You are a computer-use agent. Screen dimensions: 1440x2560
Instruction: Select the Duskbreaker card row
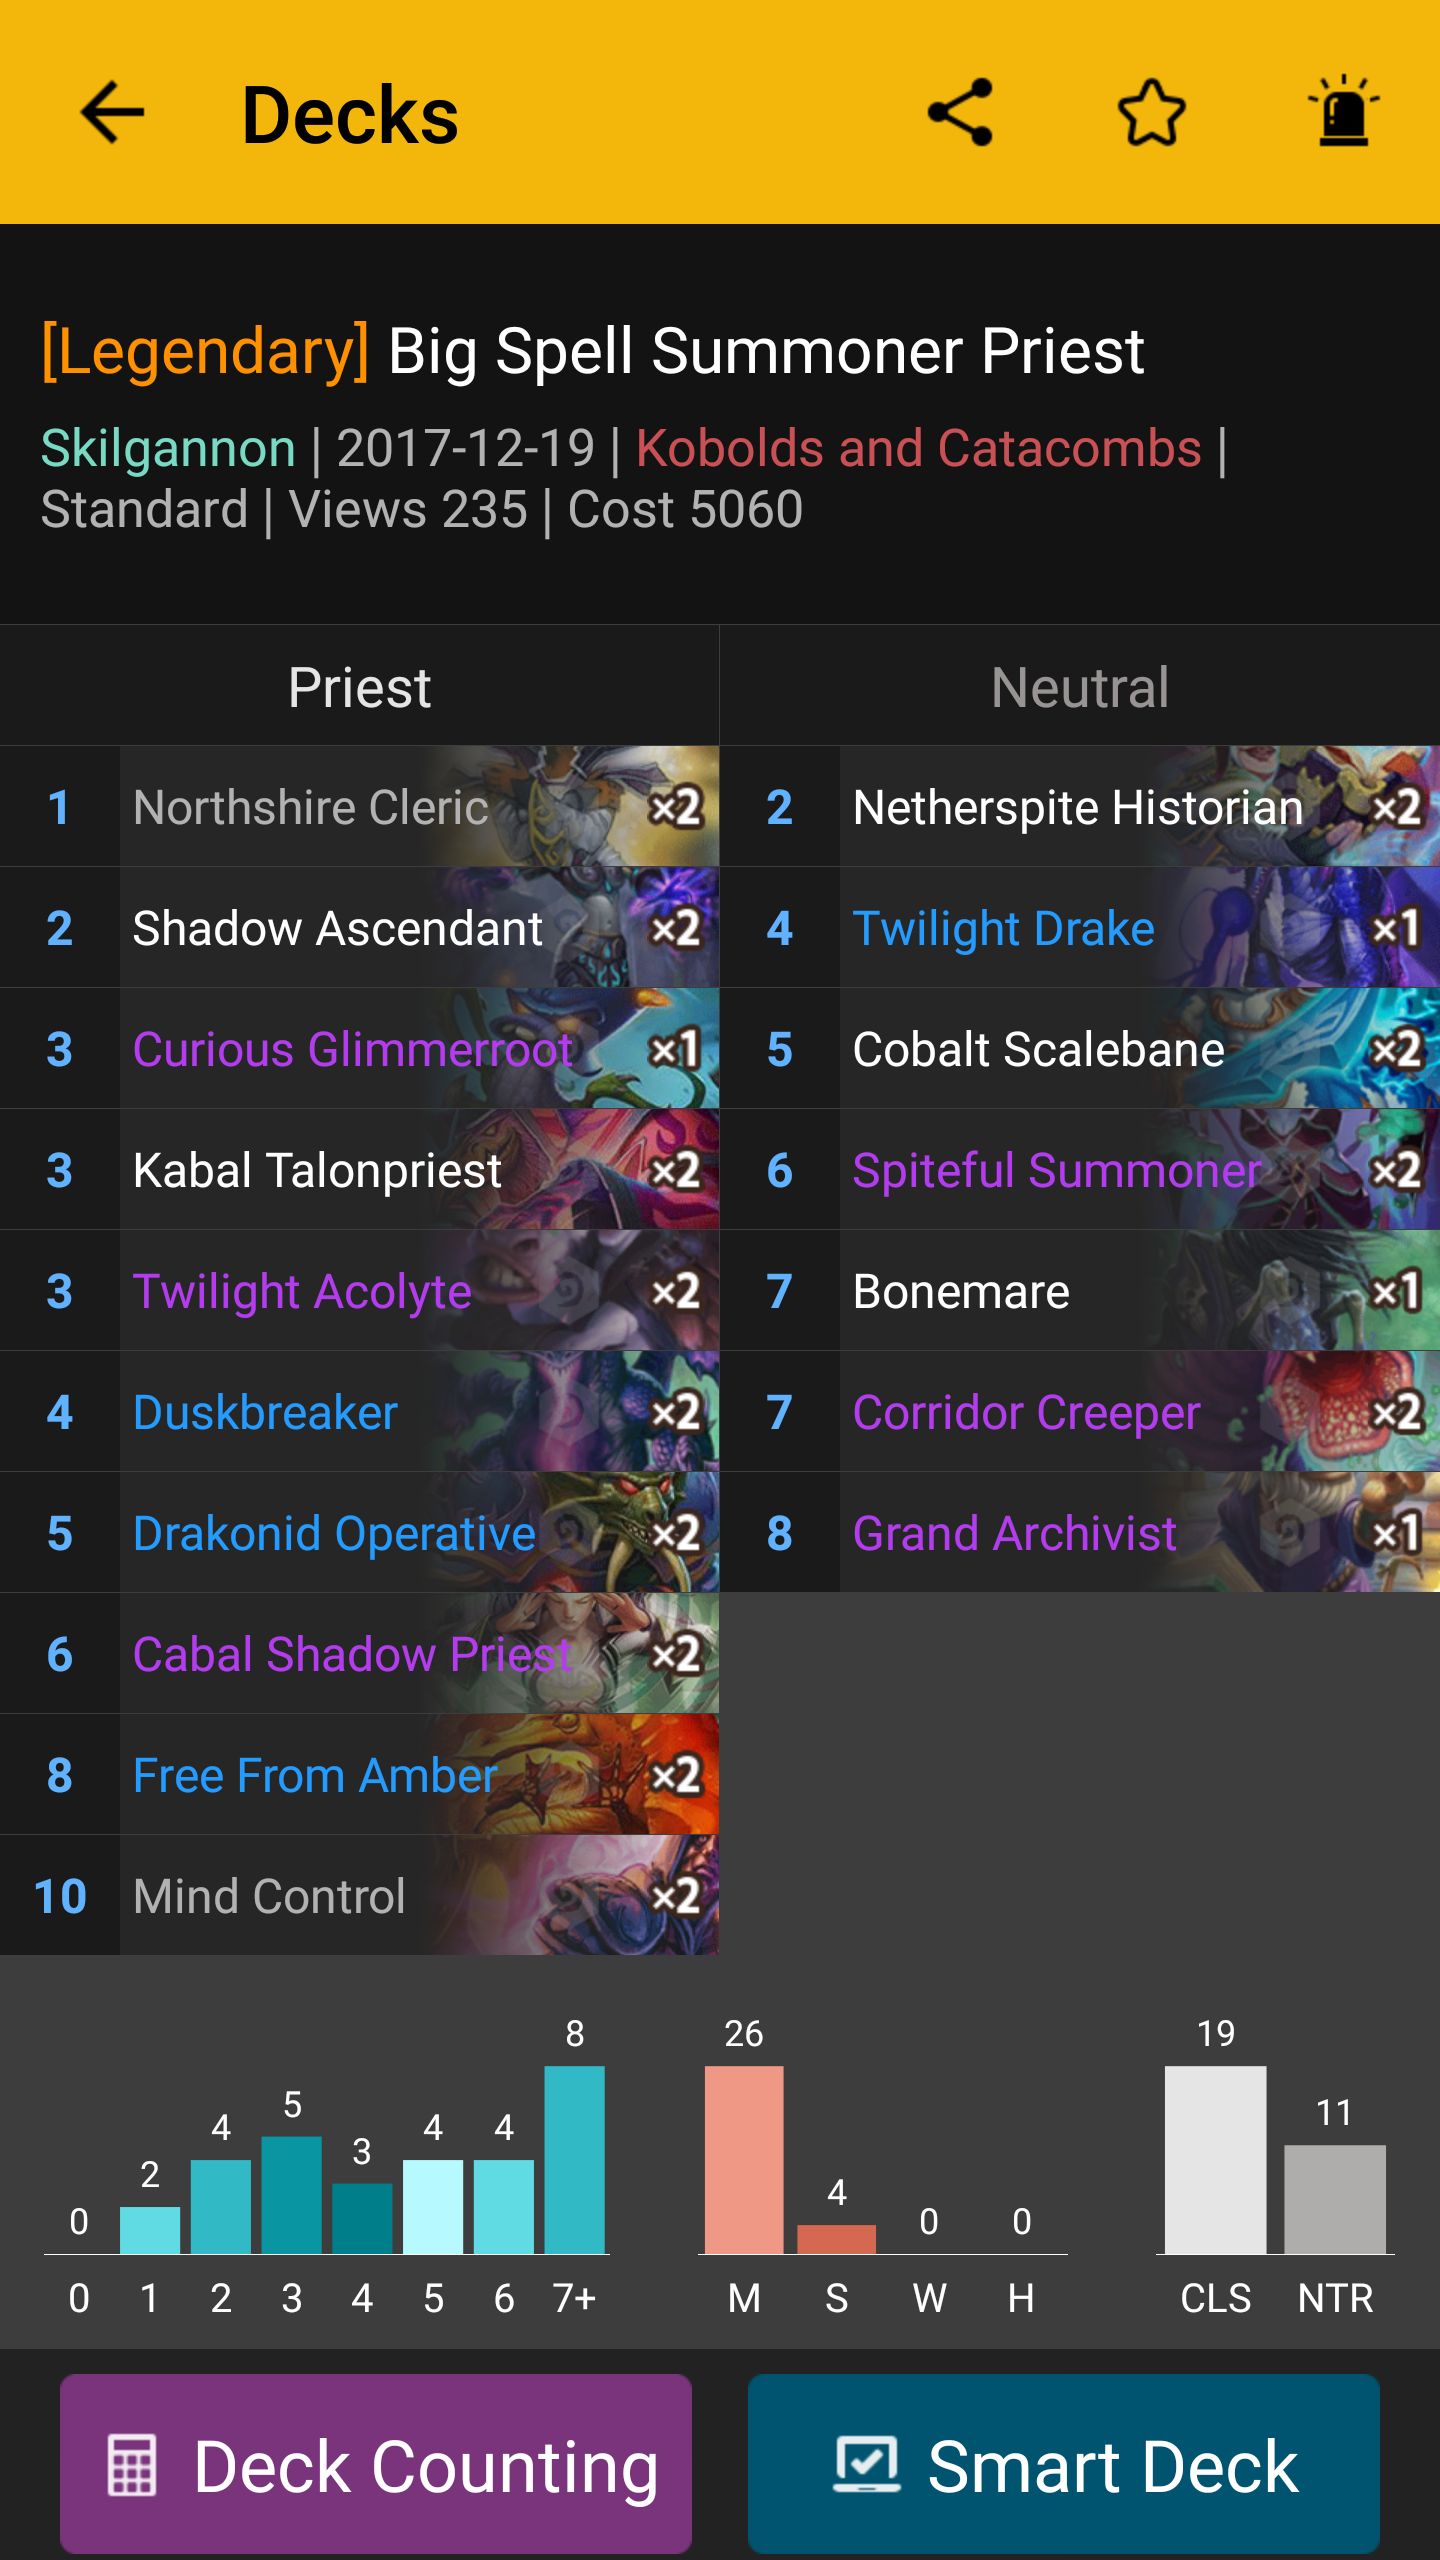pyautogui.click(x=360, y=1412)
